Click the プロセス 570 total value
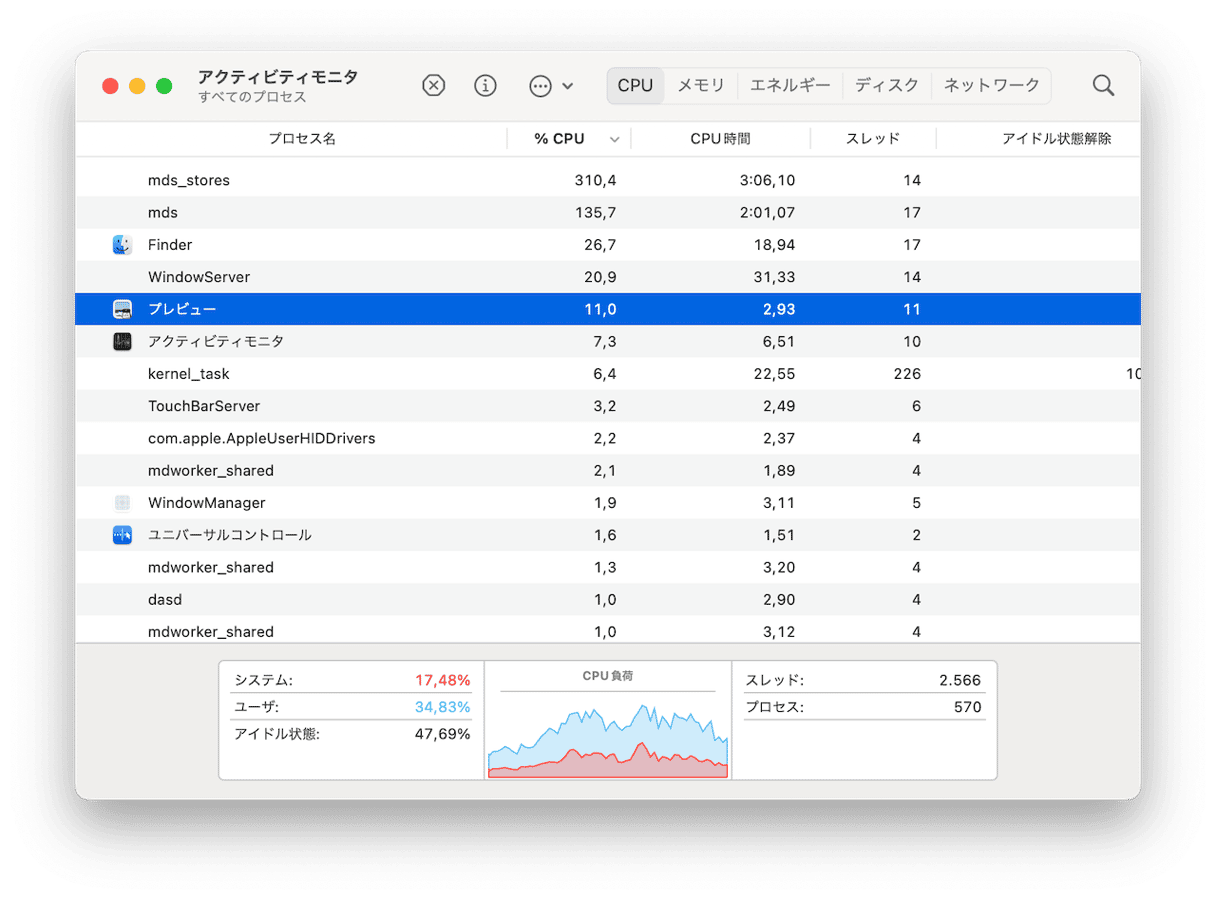1216x899 pixels. click(x=967, y=707)
